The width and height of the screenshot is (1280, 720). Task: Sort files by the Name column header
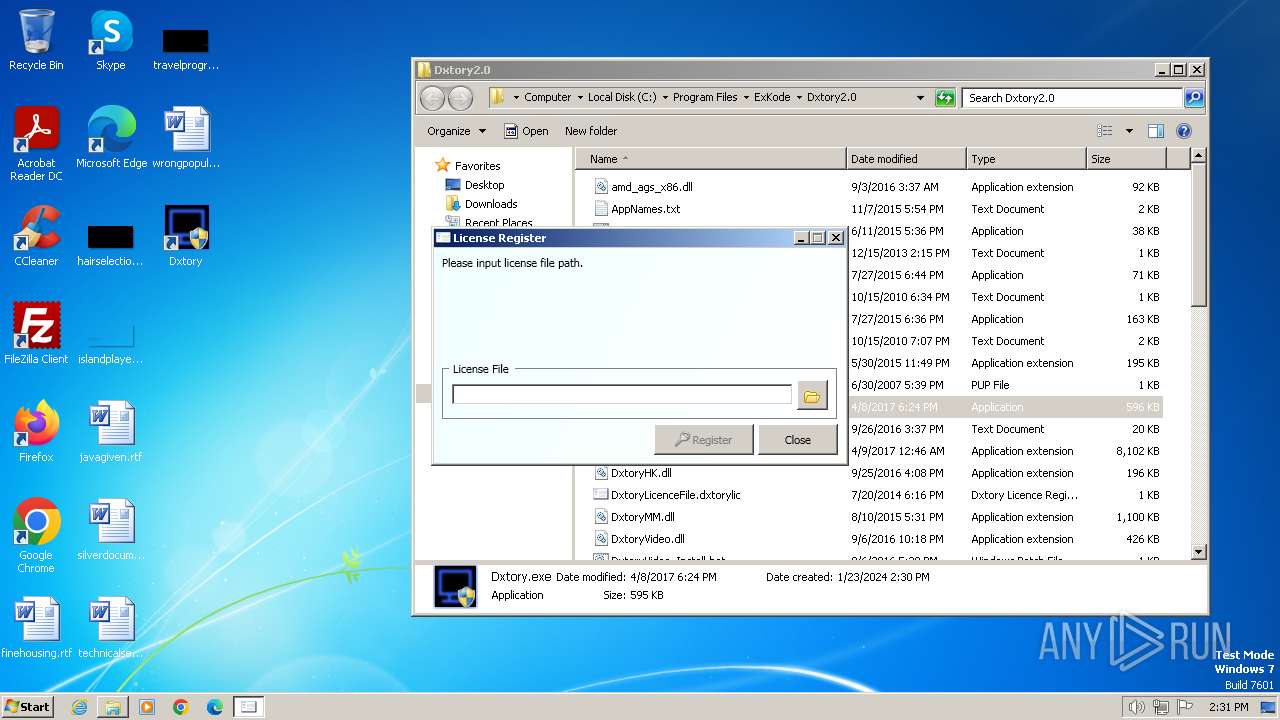711,159
